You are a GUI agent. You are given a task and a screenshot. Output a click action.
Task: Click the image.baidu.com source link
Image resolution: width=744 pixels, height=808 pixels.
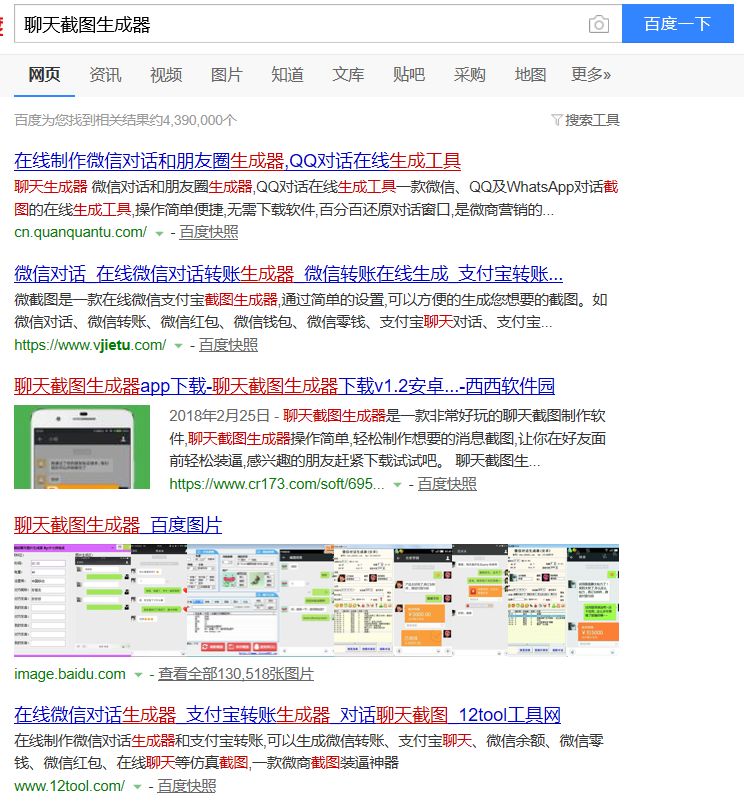coord(70,674)
